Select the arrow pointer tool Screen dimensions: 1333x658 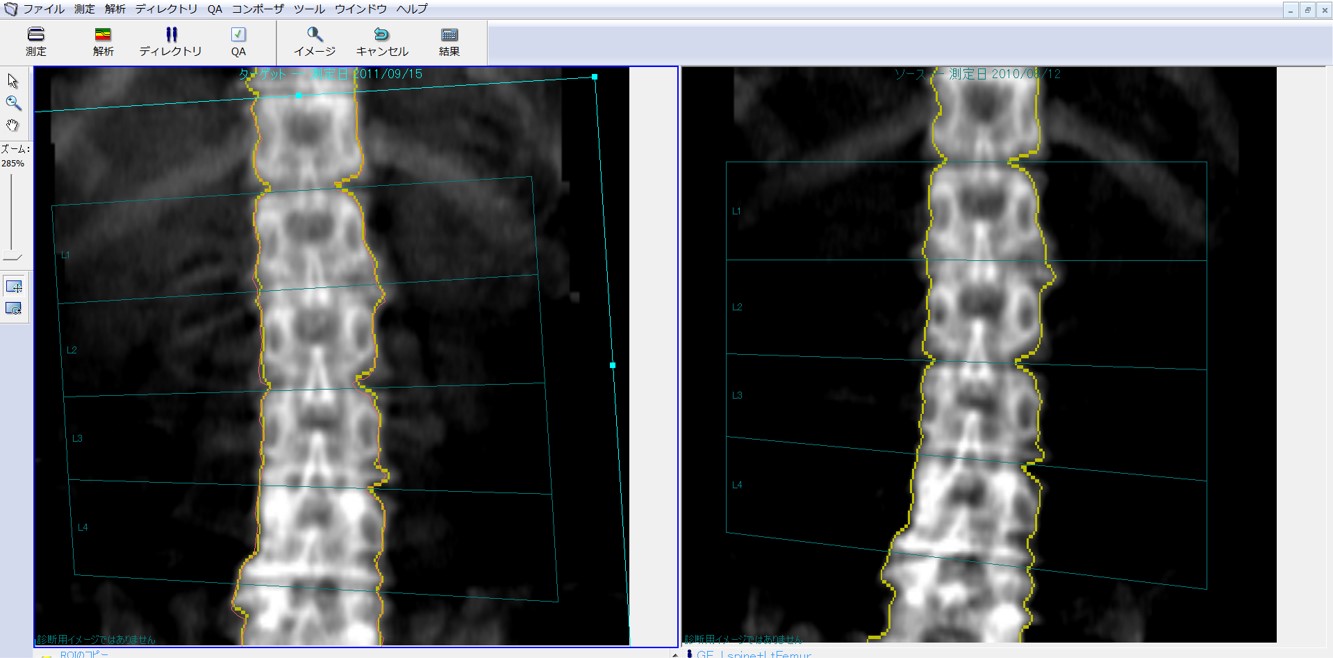tap(13, 81)
